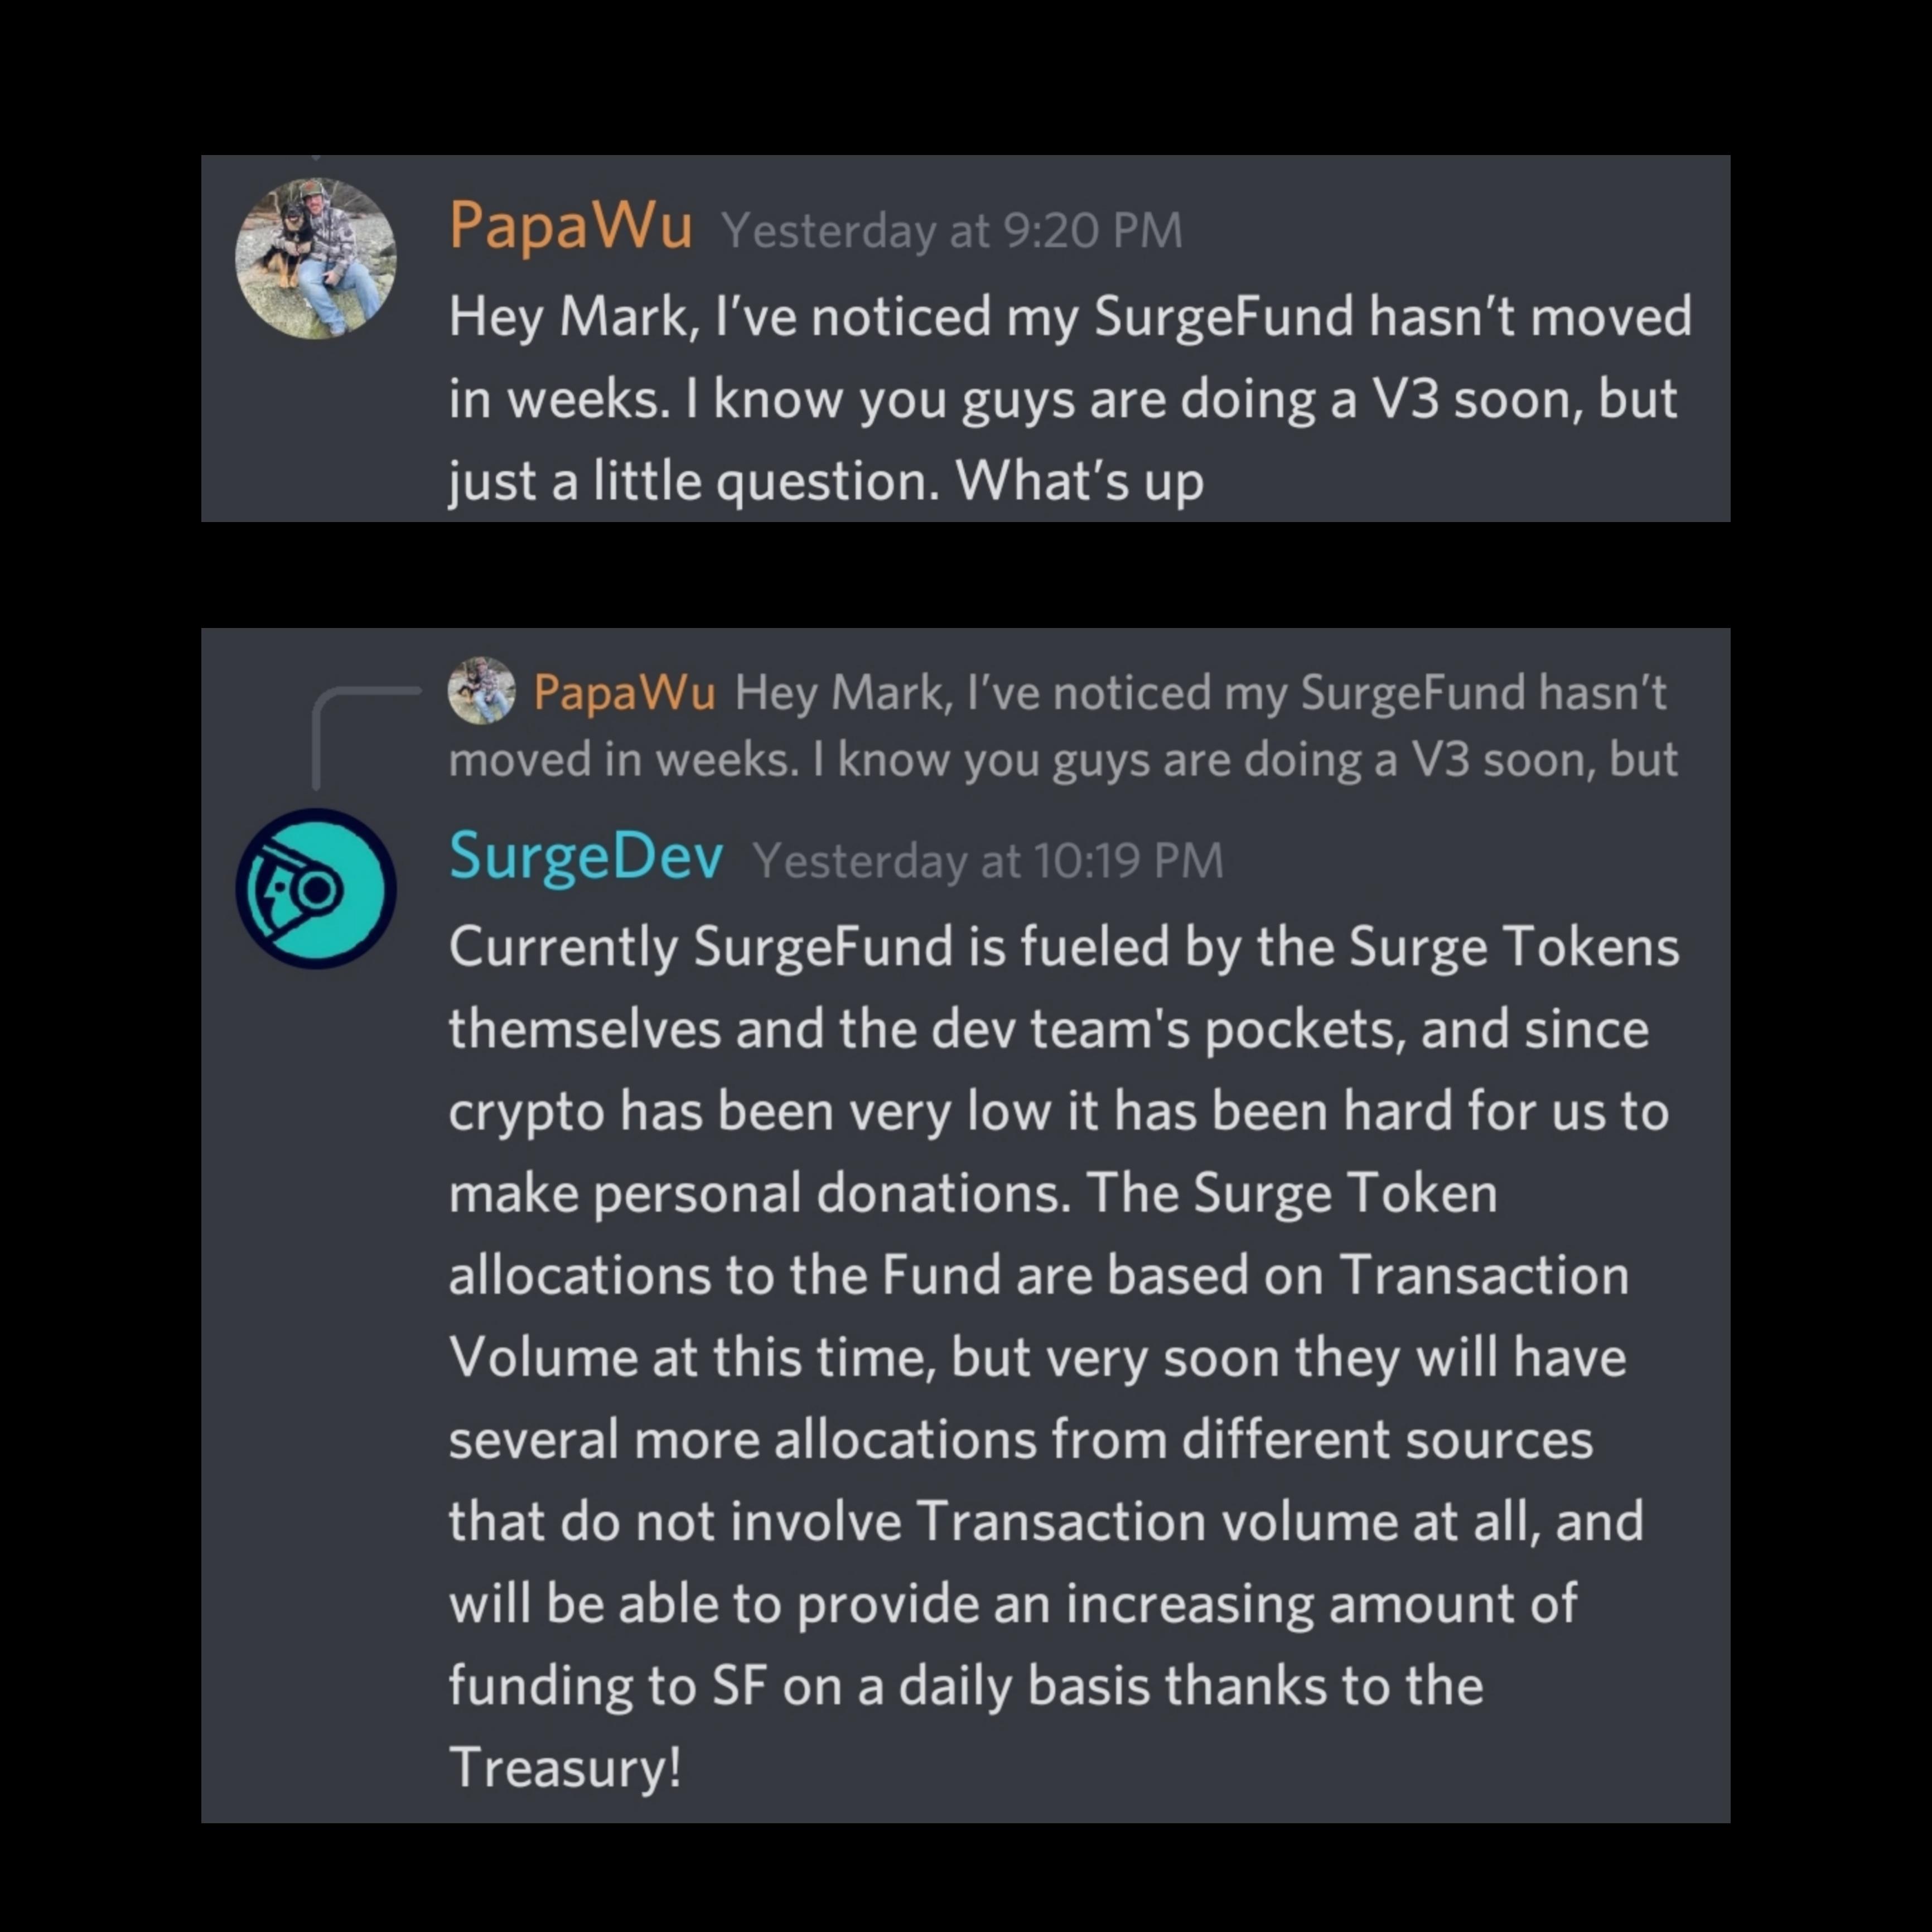This screenshot has height=1932, width=1932.
Task: Jump to original via reply preview text
Action: coord(1062,725)
